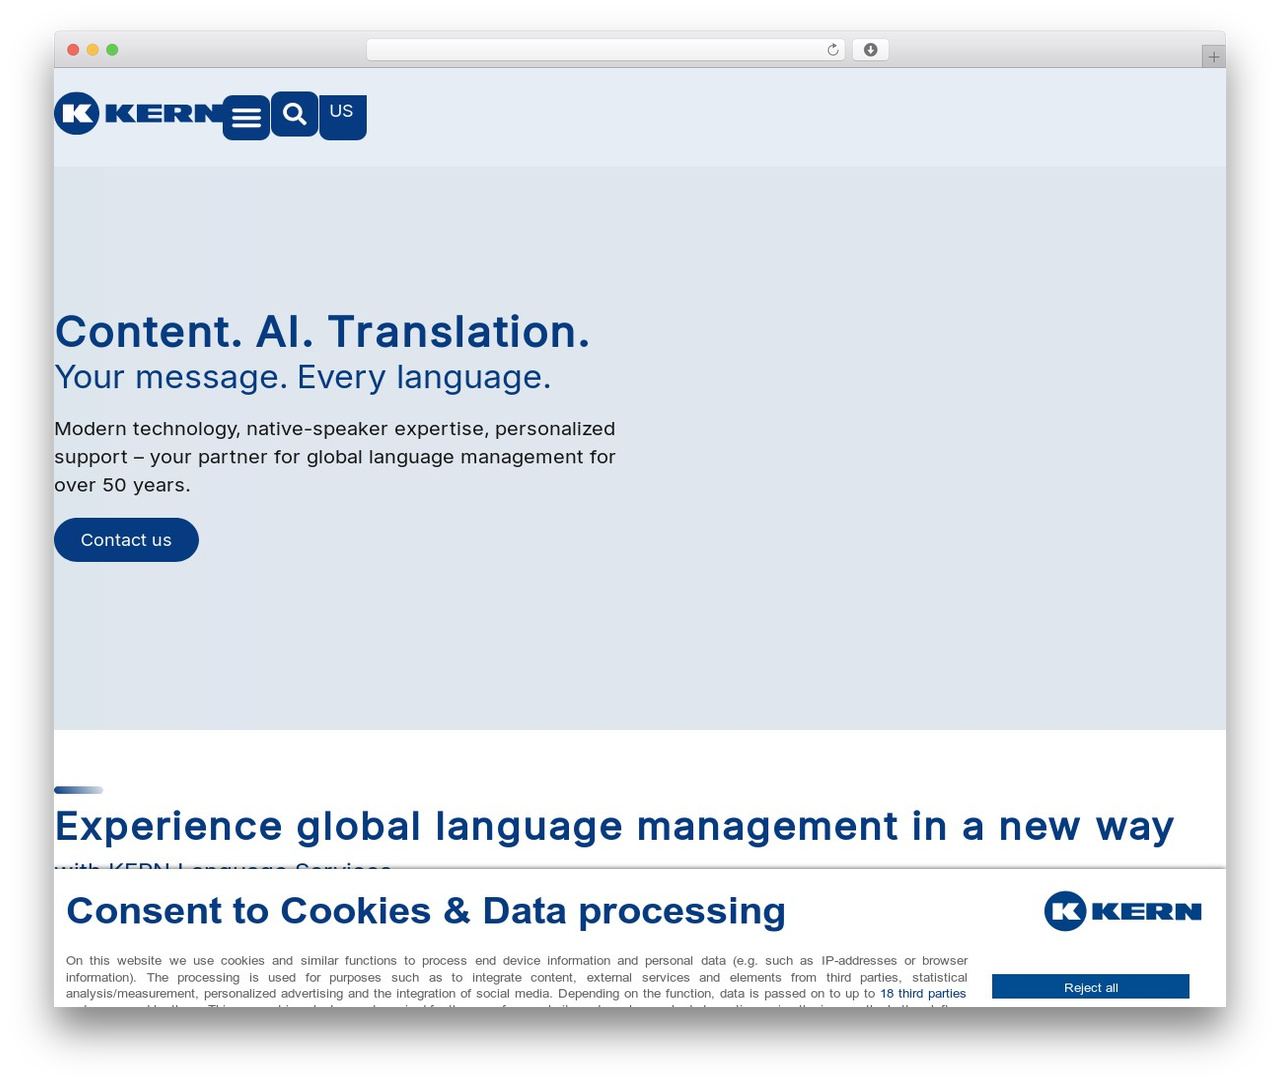The height and width of the screenshot is (1084, 1280).
Task: Reject all cookies in consent banner
Action: point(1090,987)
